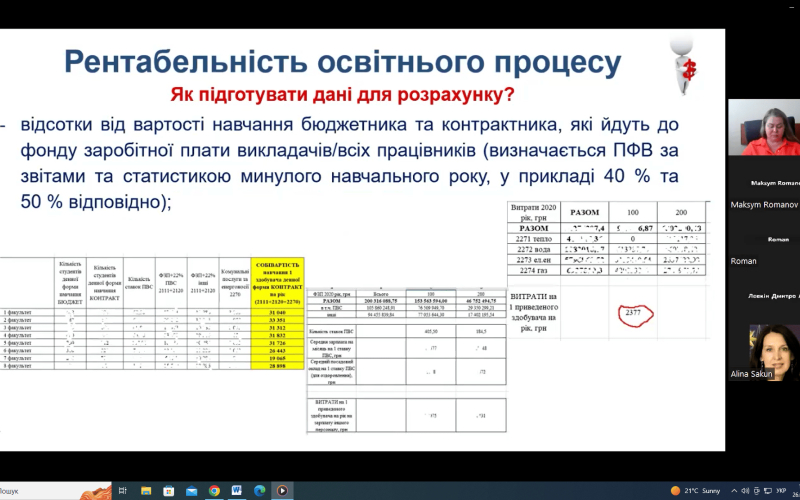Click the "2271 тепло" row label
The height and width of the screenshot is (500, 800).
pyautogui.click(x=534, y=238)
